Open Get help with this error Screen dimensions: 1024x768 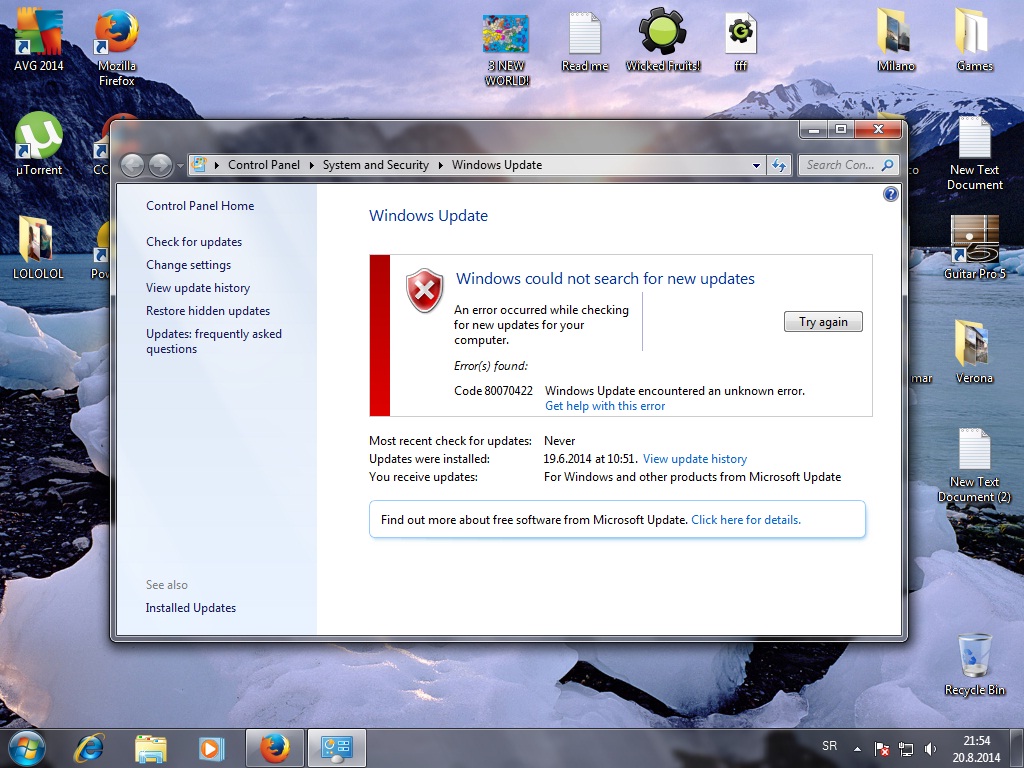605,406
